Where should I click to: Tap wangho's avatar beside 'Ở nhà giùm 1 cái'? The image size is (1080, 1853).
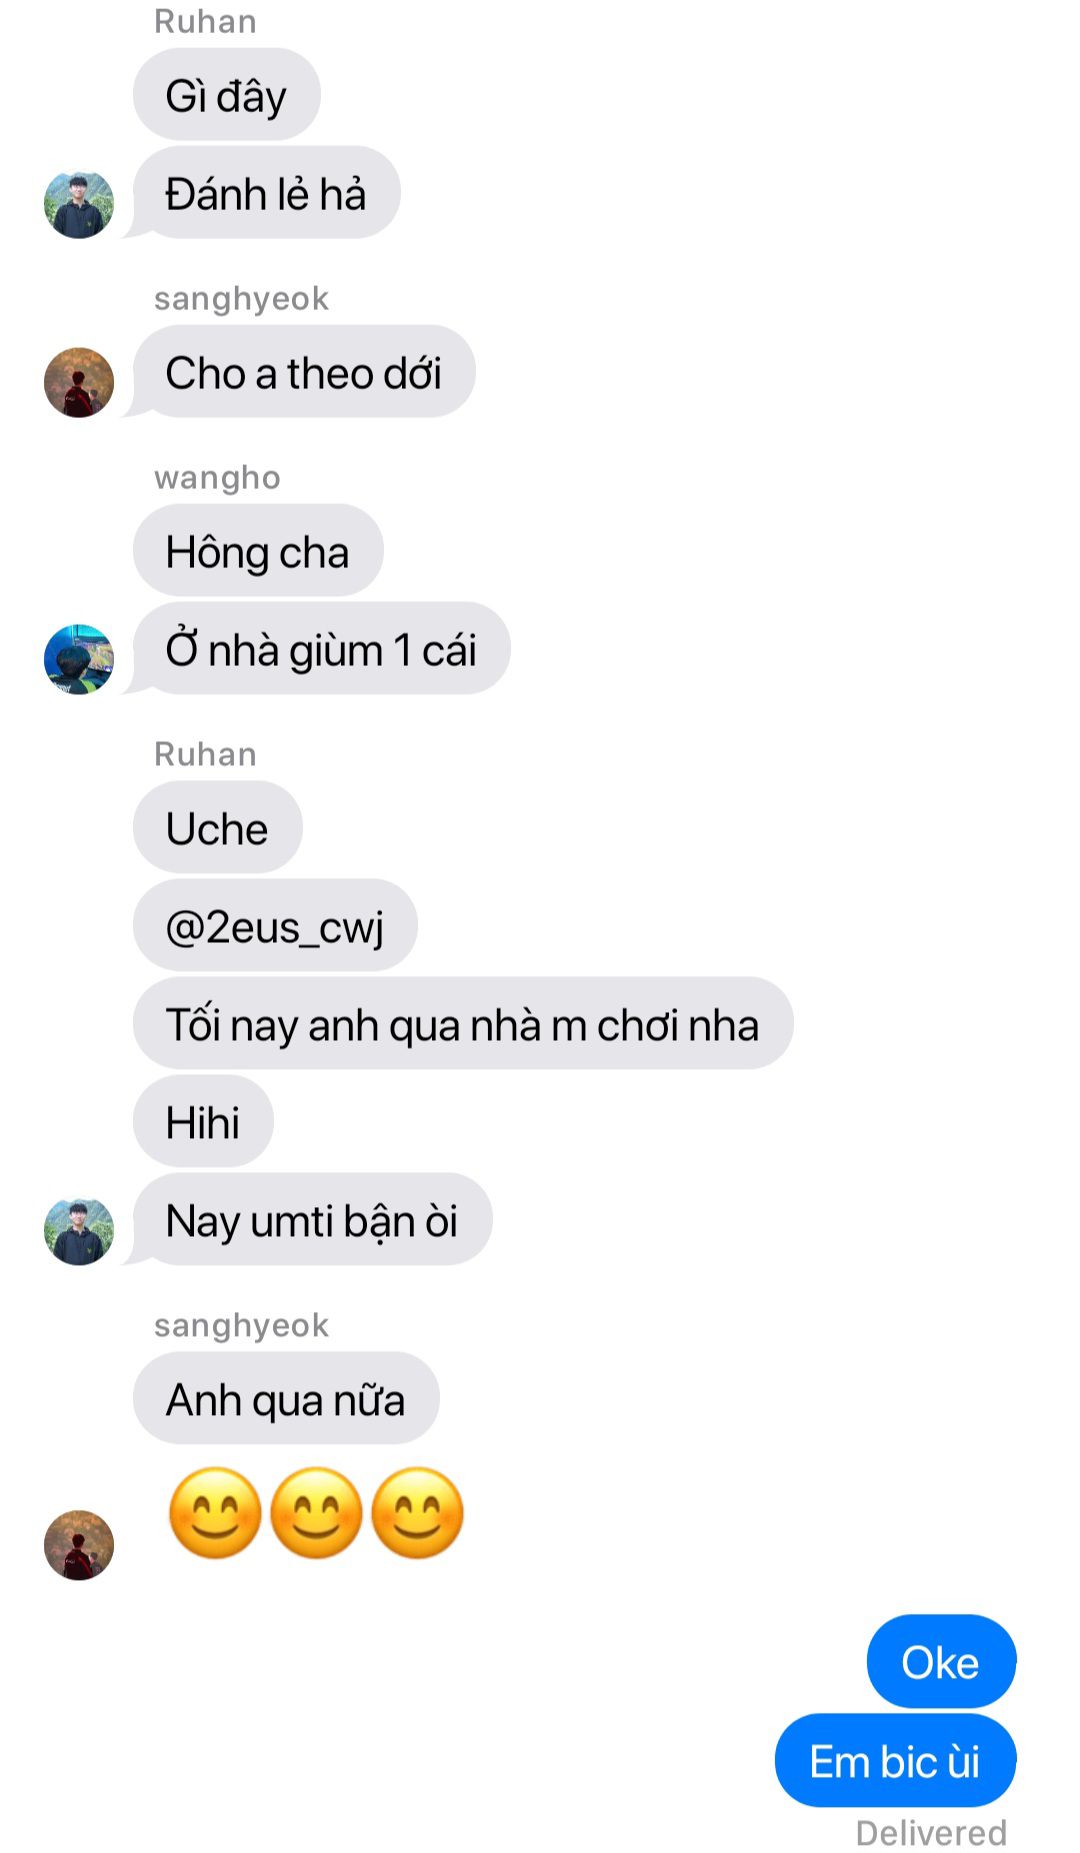[x=79, y=660]
